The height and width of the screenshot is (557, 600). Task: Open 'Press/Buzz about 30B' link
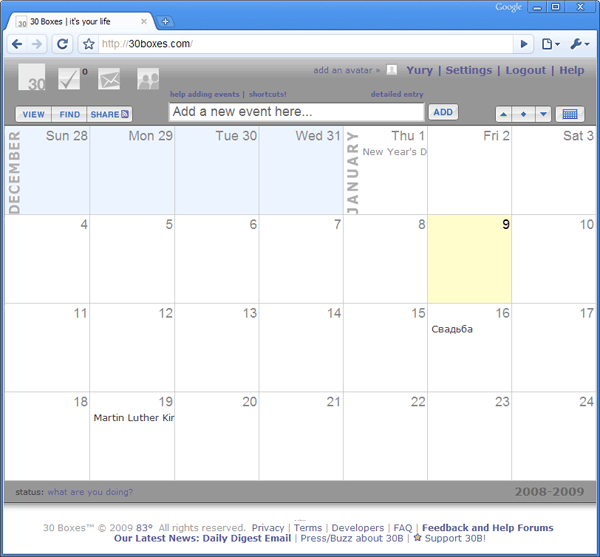pyautogui.click(x=352, y=538)
